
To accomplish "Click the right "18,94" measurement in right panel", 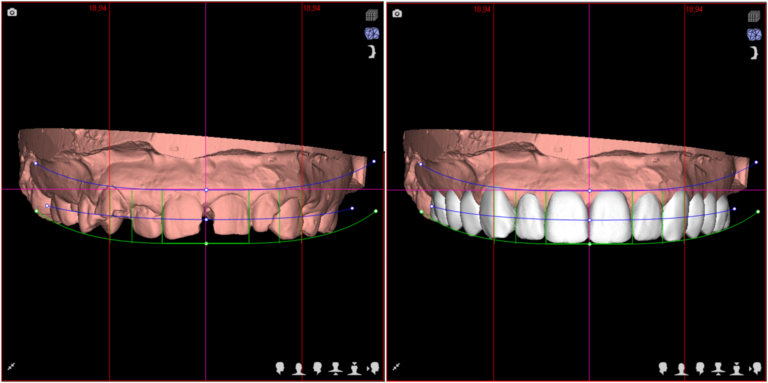I will click(x=694, y=9).
